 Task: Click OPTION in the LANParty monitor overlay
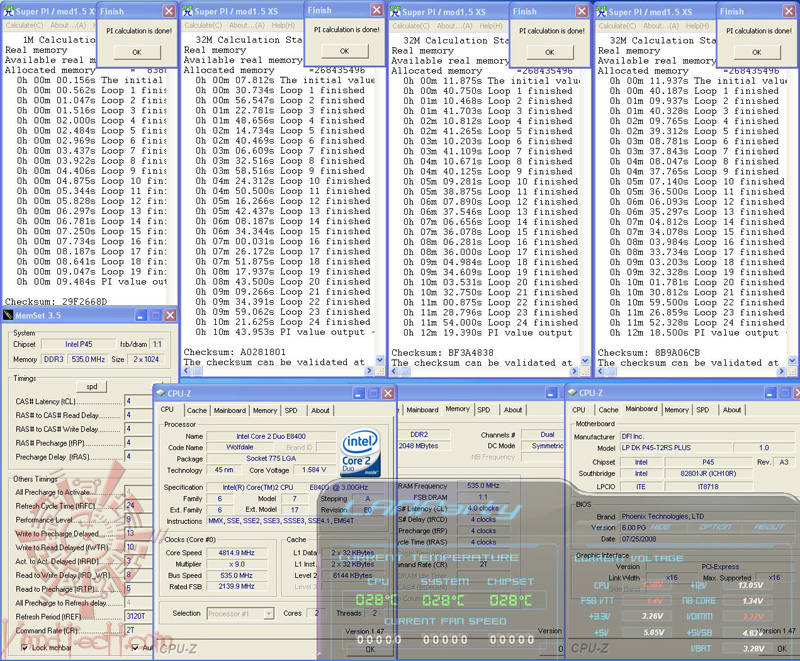pos(715,527)
